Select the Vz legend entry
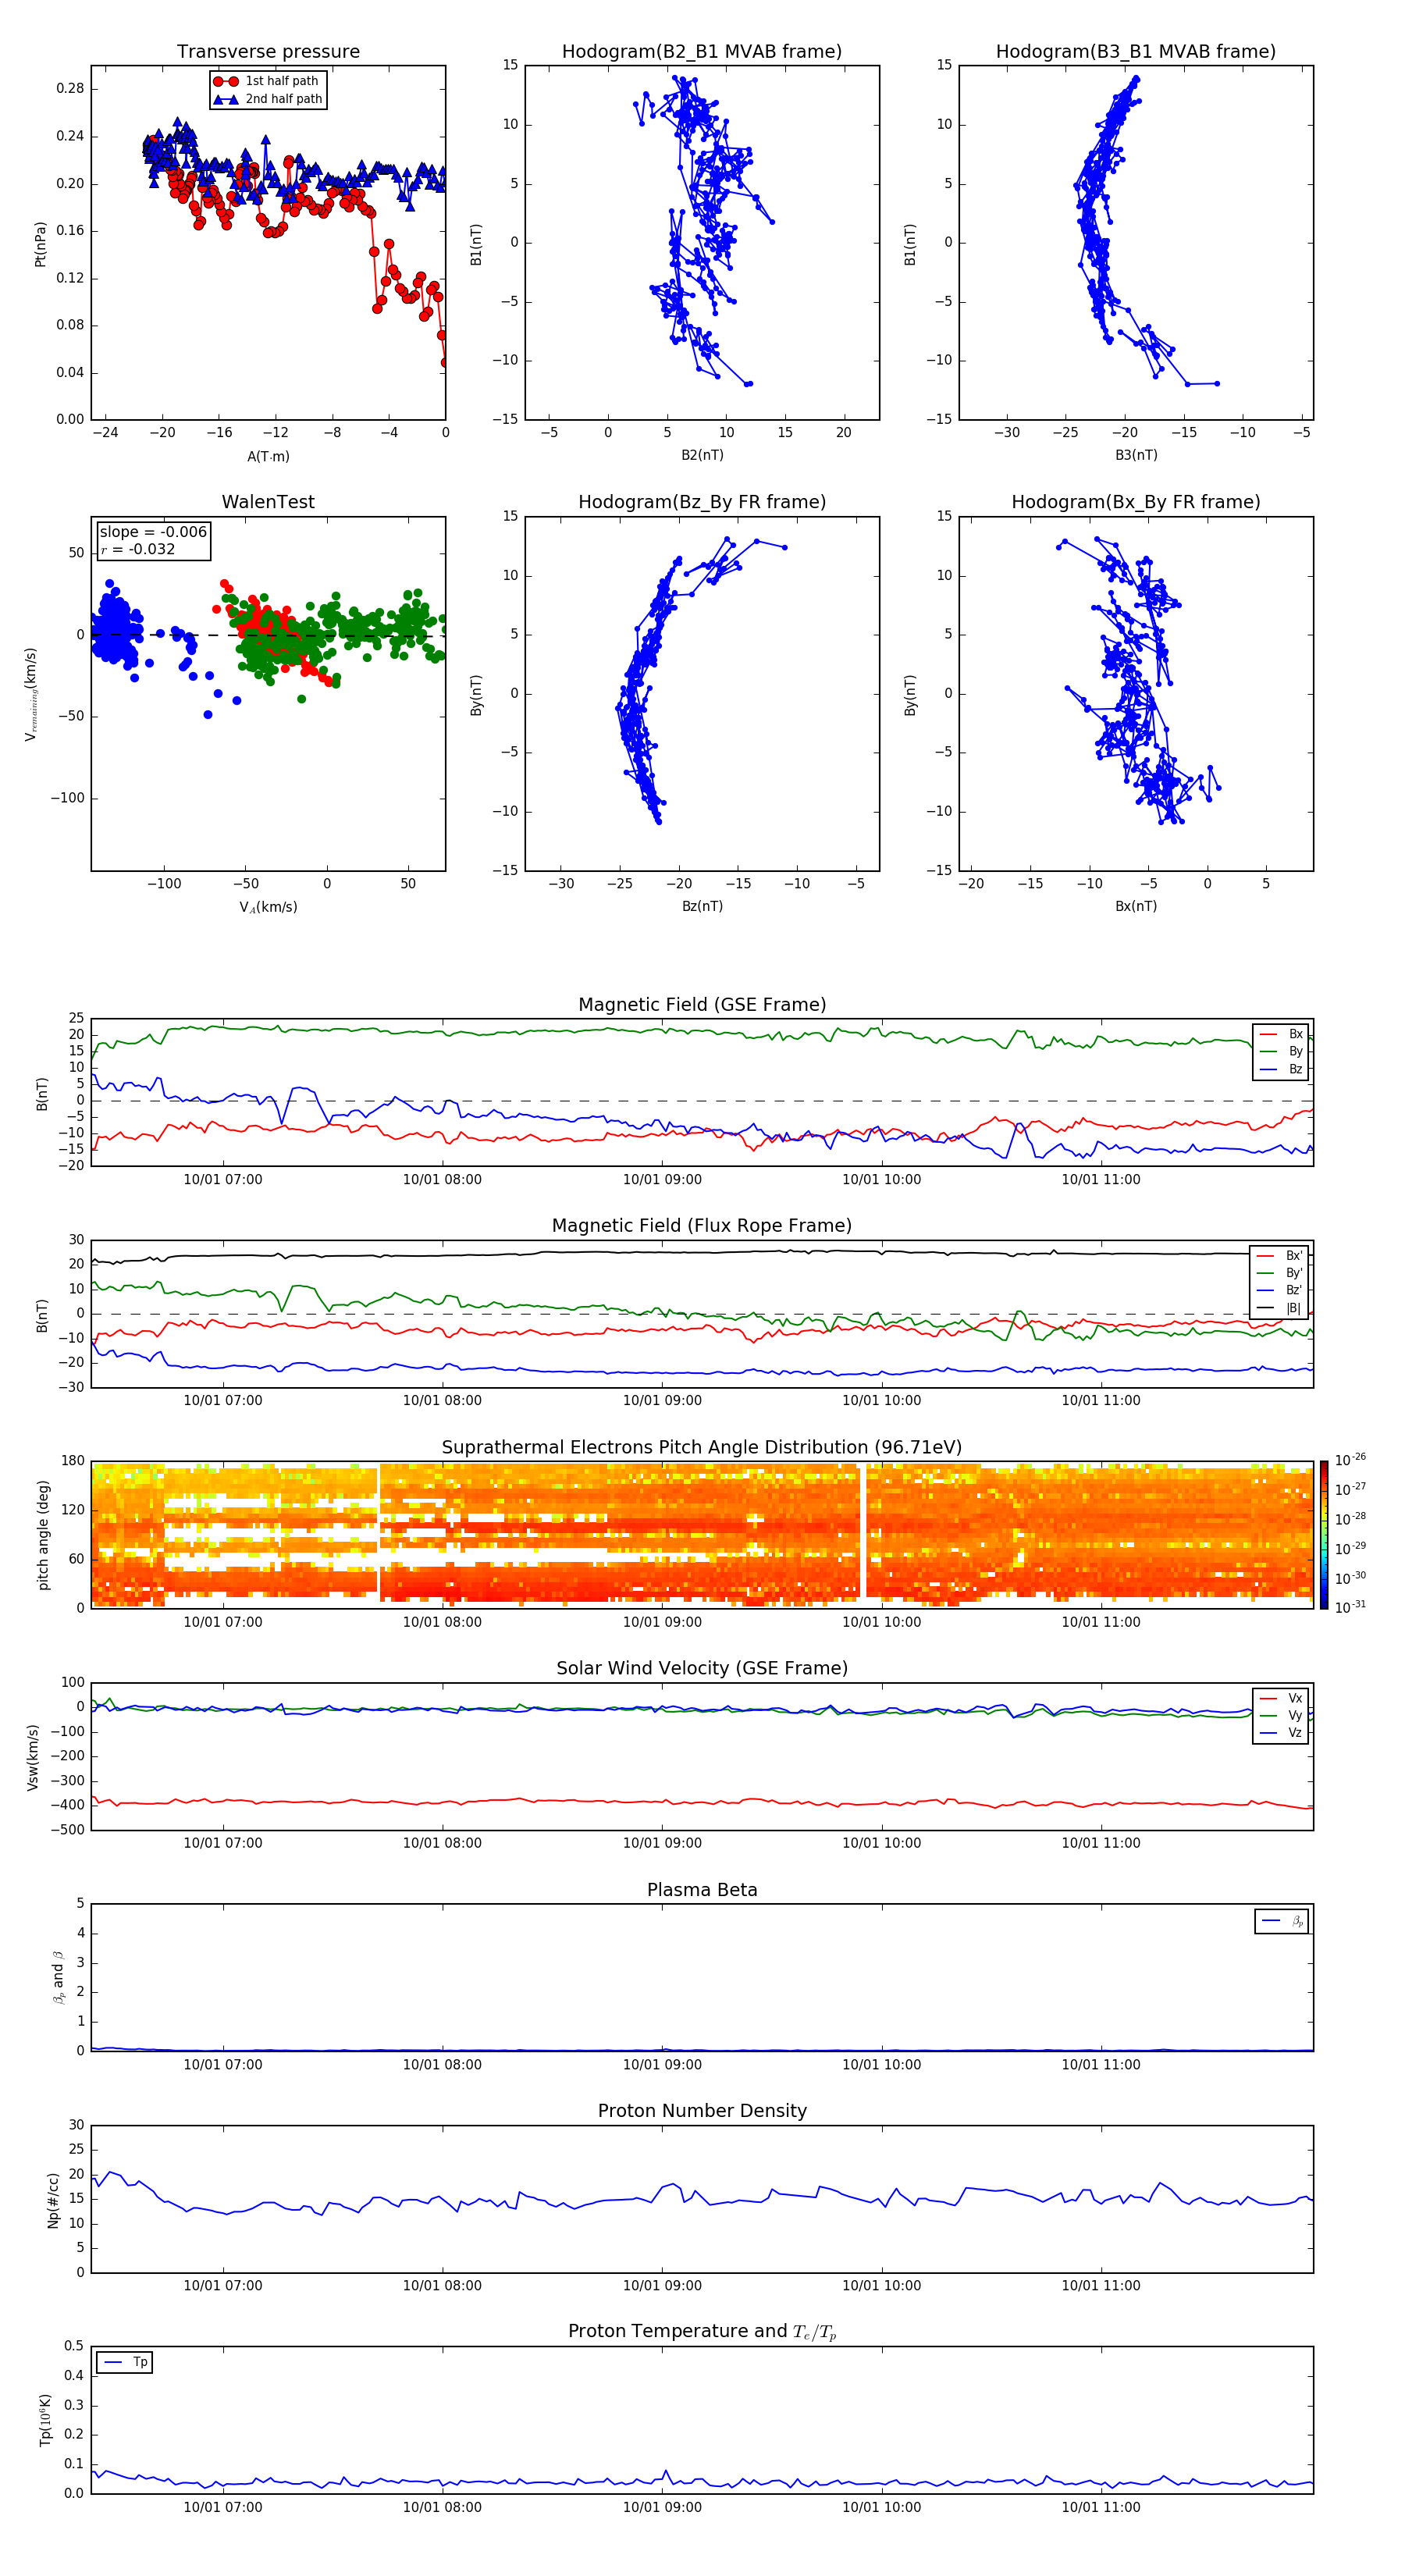This screenshot has width=1405, height=2576. [x=1282, y=1733]
